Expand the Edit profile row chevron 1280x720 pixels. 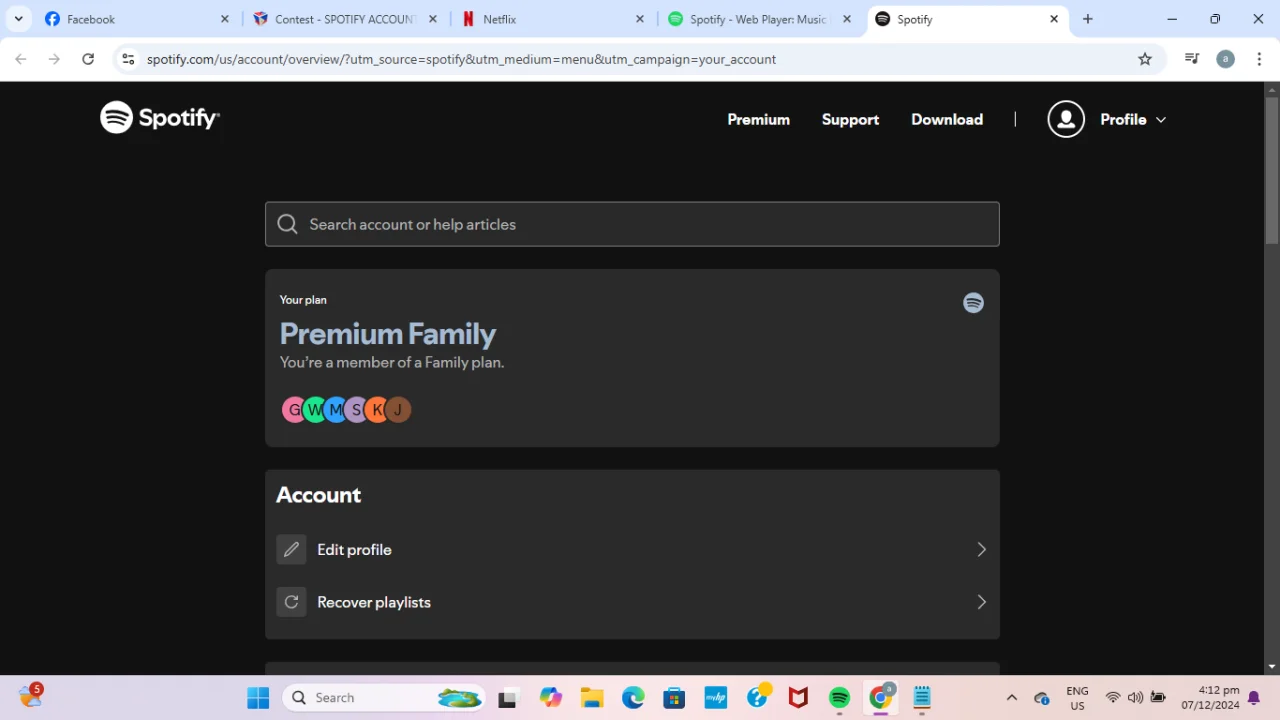coord(981,549)
